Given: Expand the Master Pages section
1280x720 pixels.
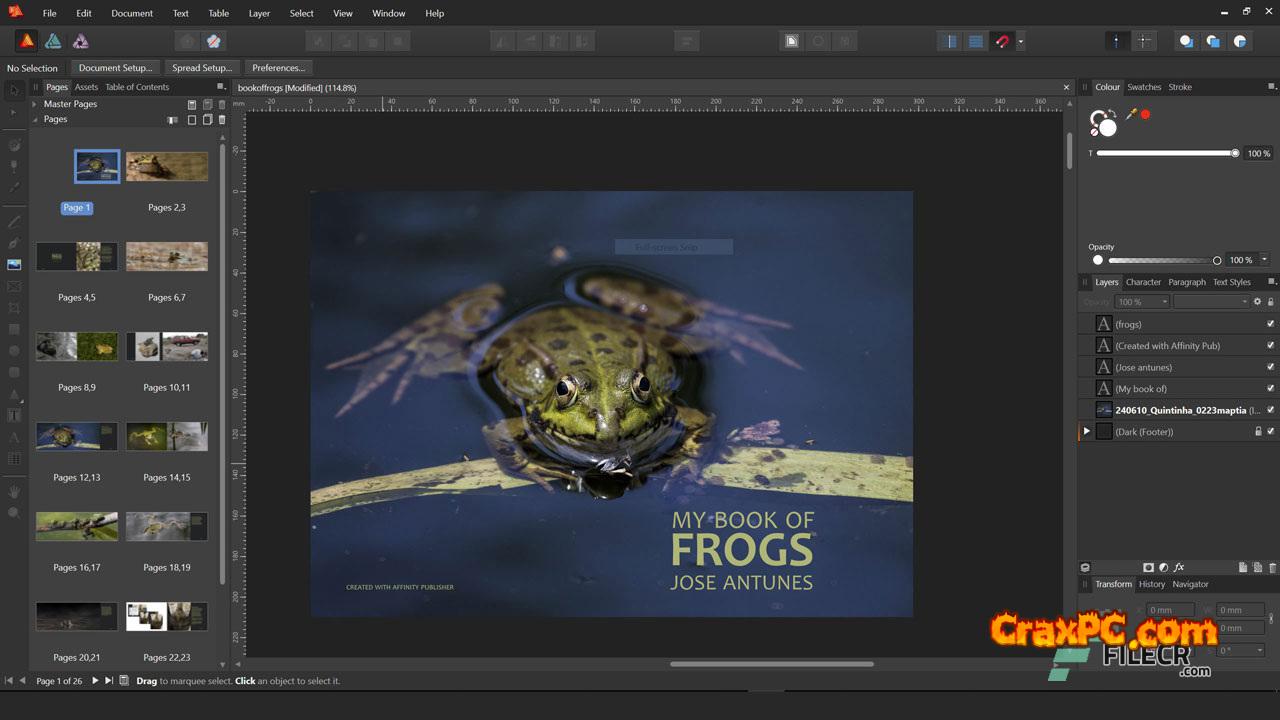Looking at the screenshot, I should (35, 104).
